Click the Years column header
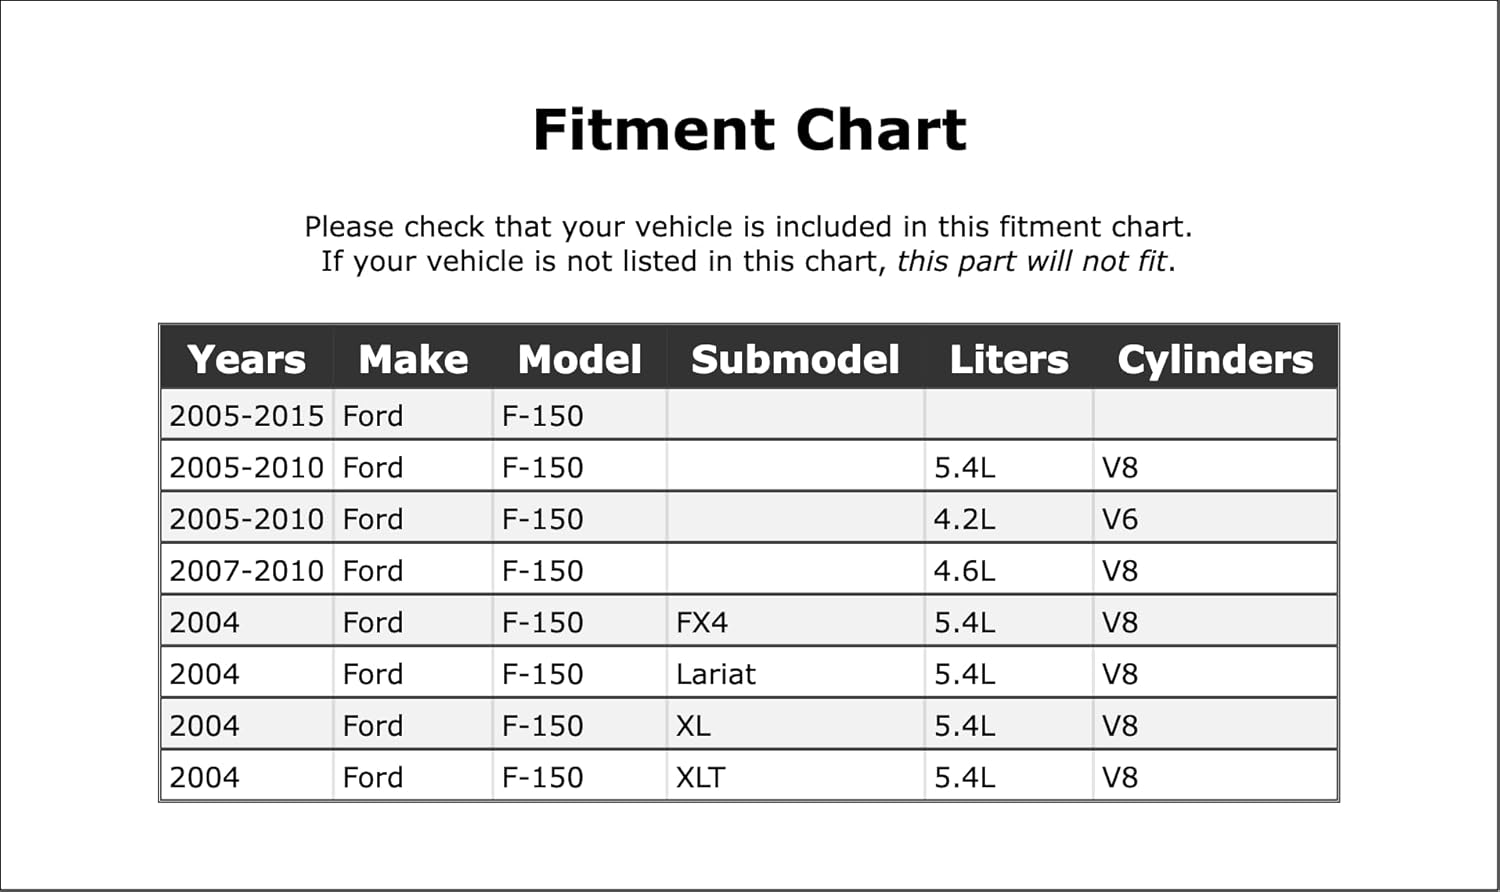This screenshot has height=892, width=1500. (246, 359)
